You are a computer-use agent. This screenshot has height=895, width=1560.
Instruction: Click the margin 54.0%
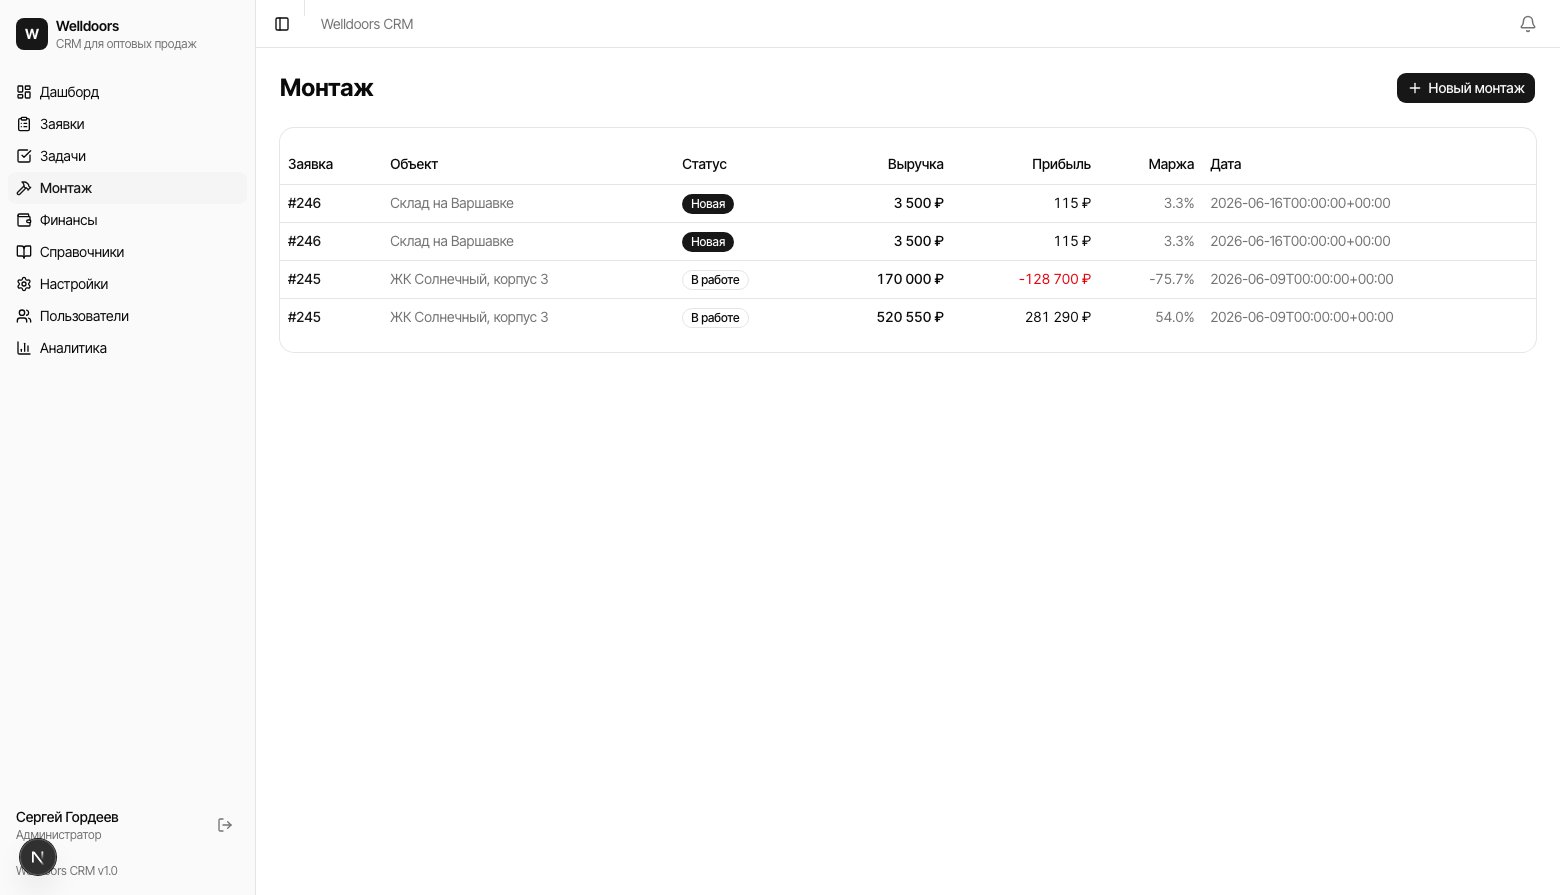coord(1175,317)
